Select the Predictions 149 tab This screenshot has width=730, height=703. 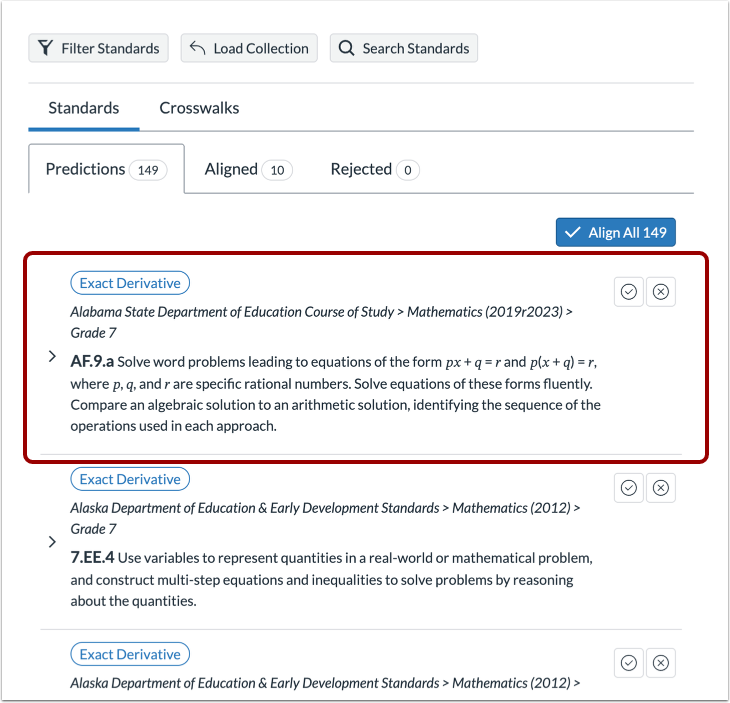(x=106, y=169)
